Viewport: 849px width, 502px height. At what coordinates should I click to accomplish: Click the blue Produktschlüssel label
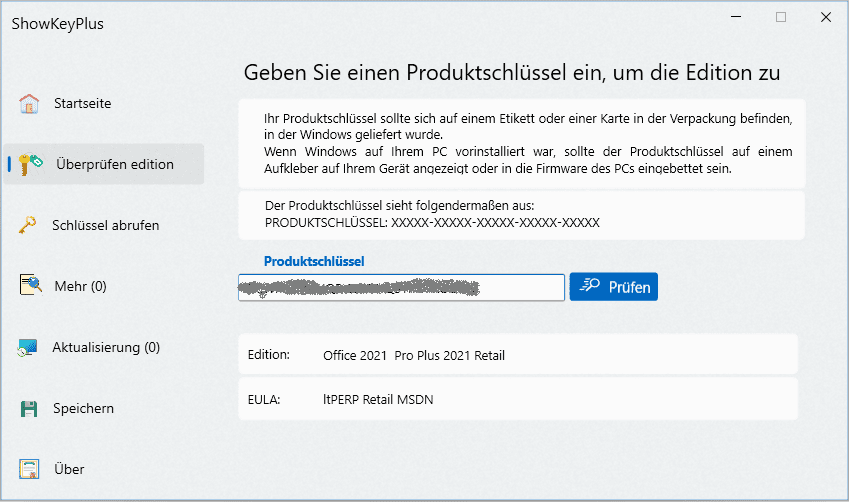point(314,261)
